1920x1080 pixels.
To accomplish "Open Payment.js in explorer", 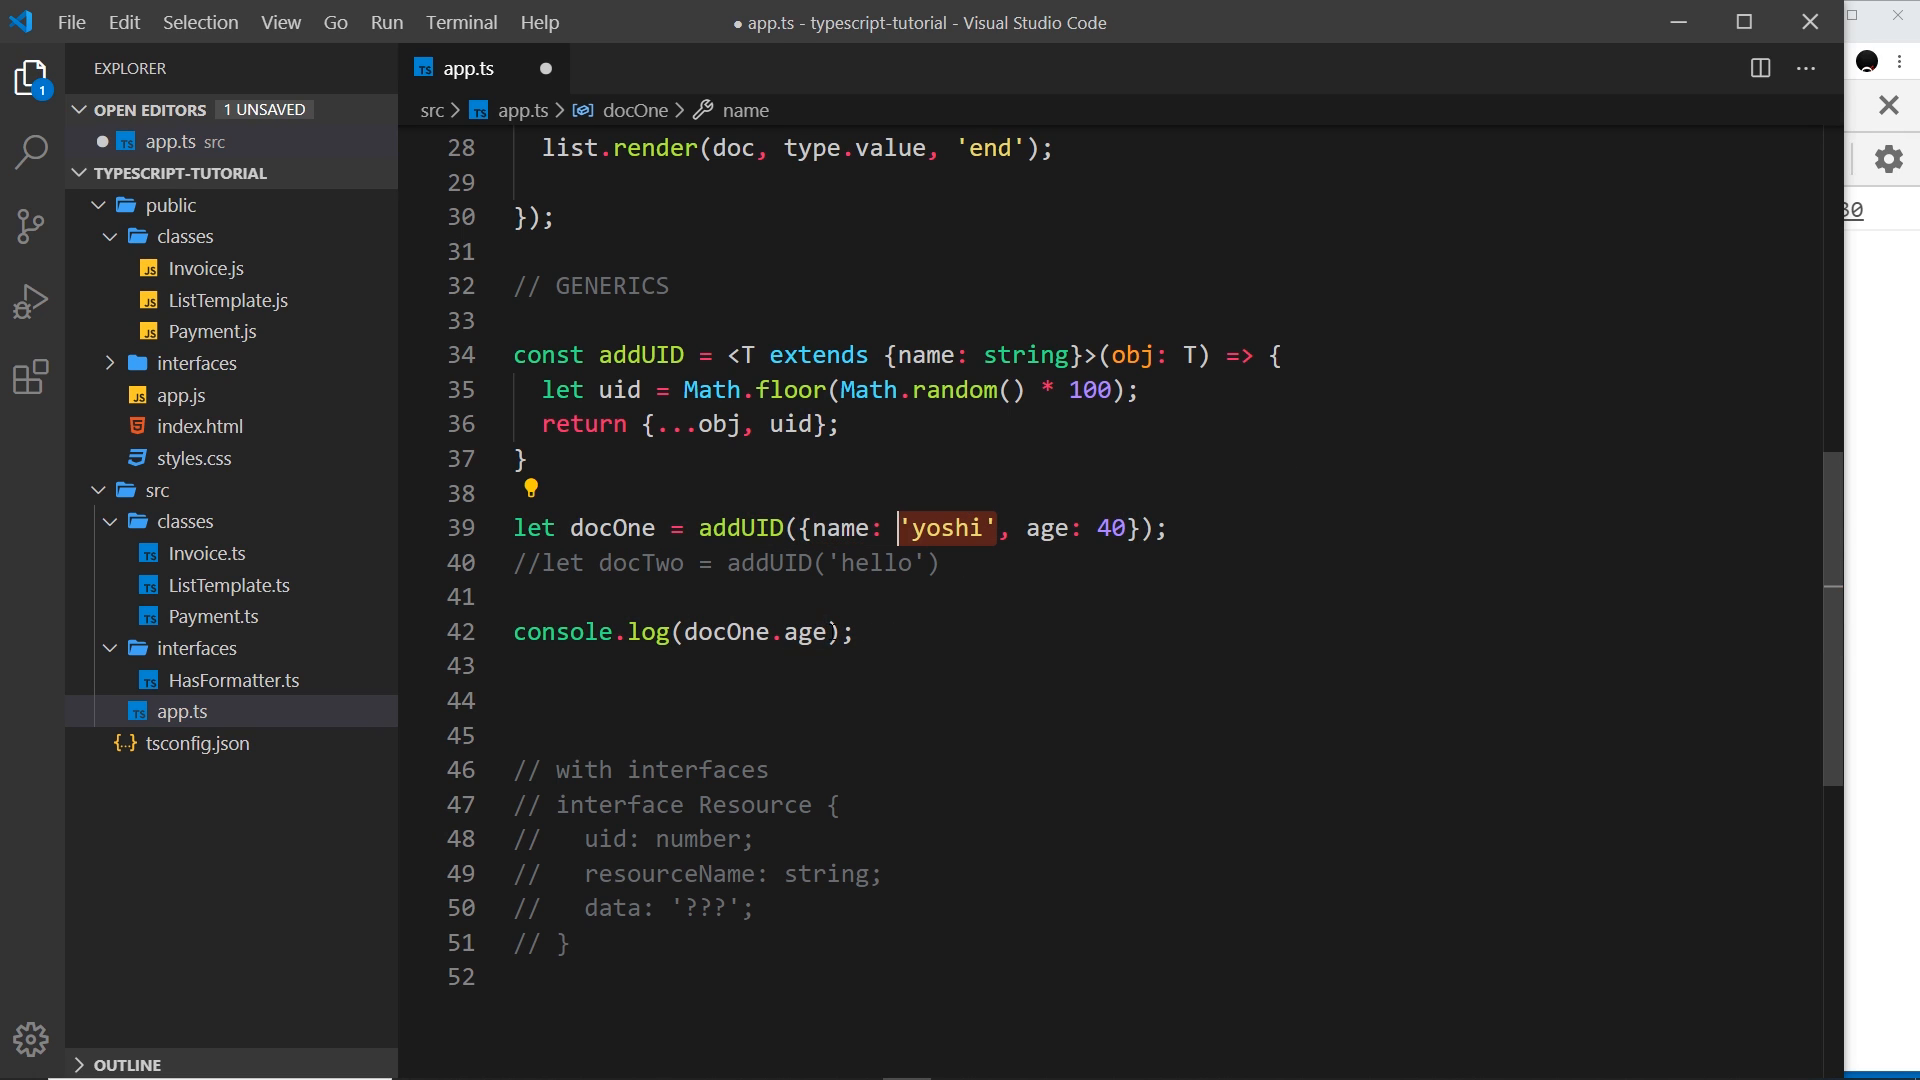I will pyautogui.click(x=212, y=331).
